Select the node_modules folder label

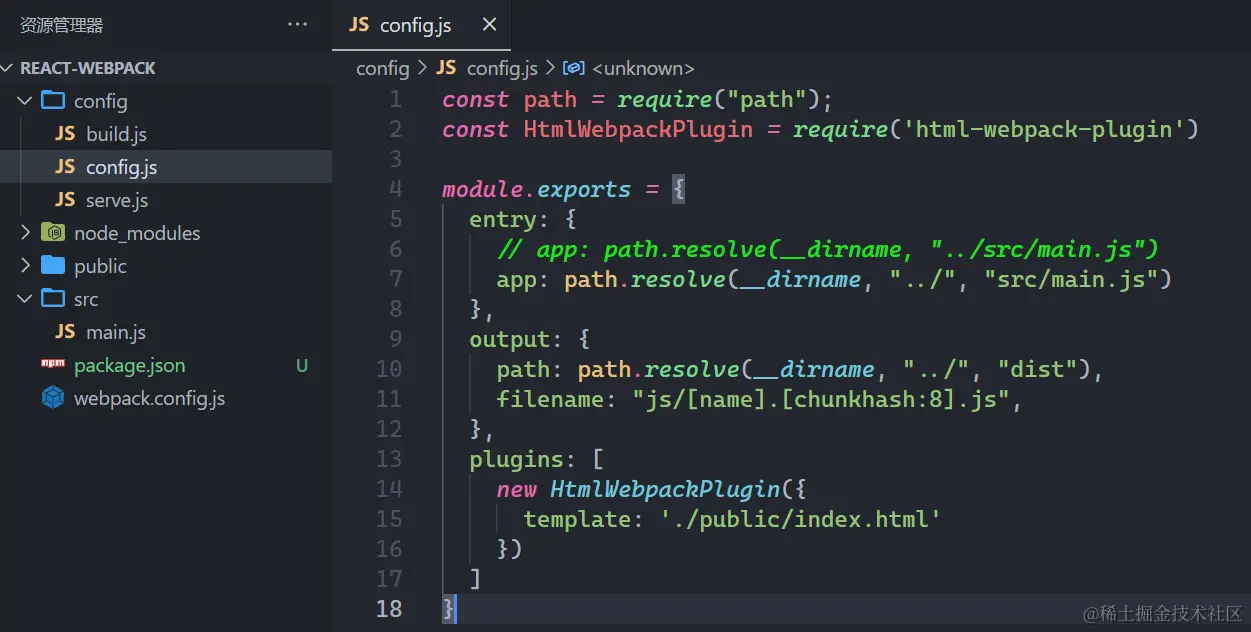click(x=137, y=233)
